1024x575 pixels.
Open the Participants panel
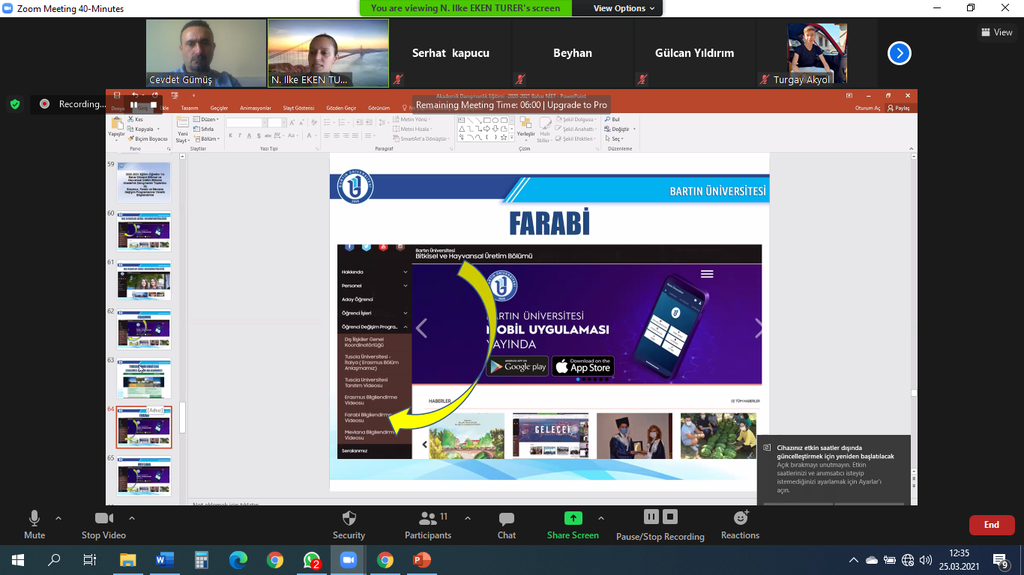[428, 525]
